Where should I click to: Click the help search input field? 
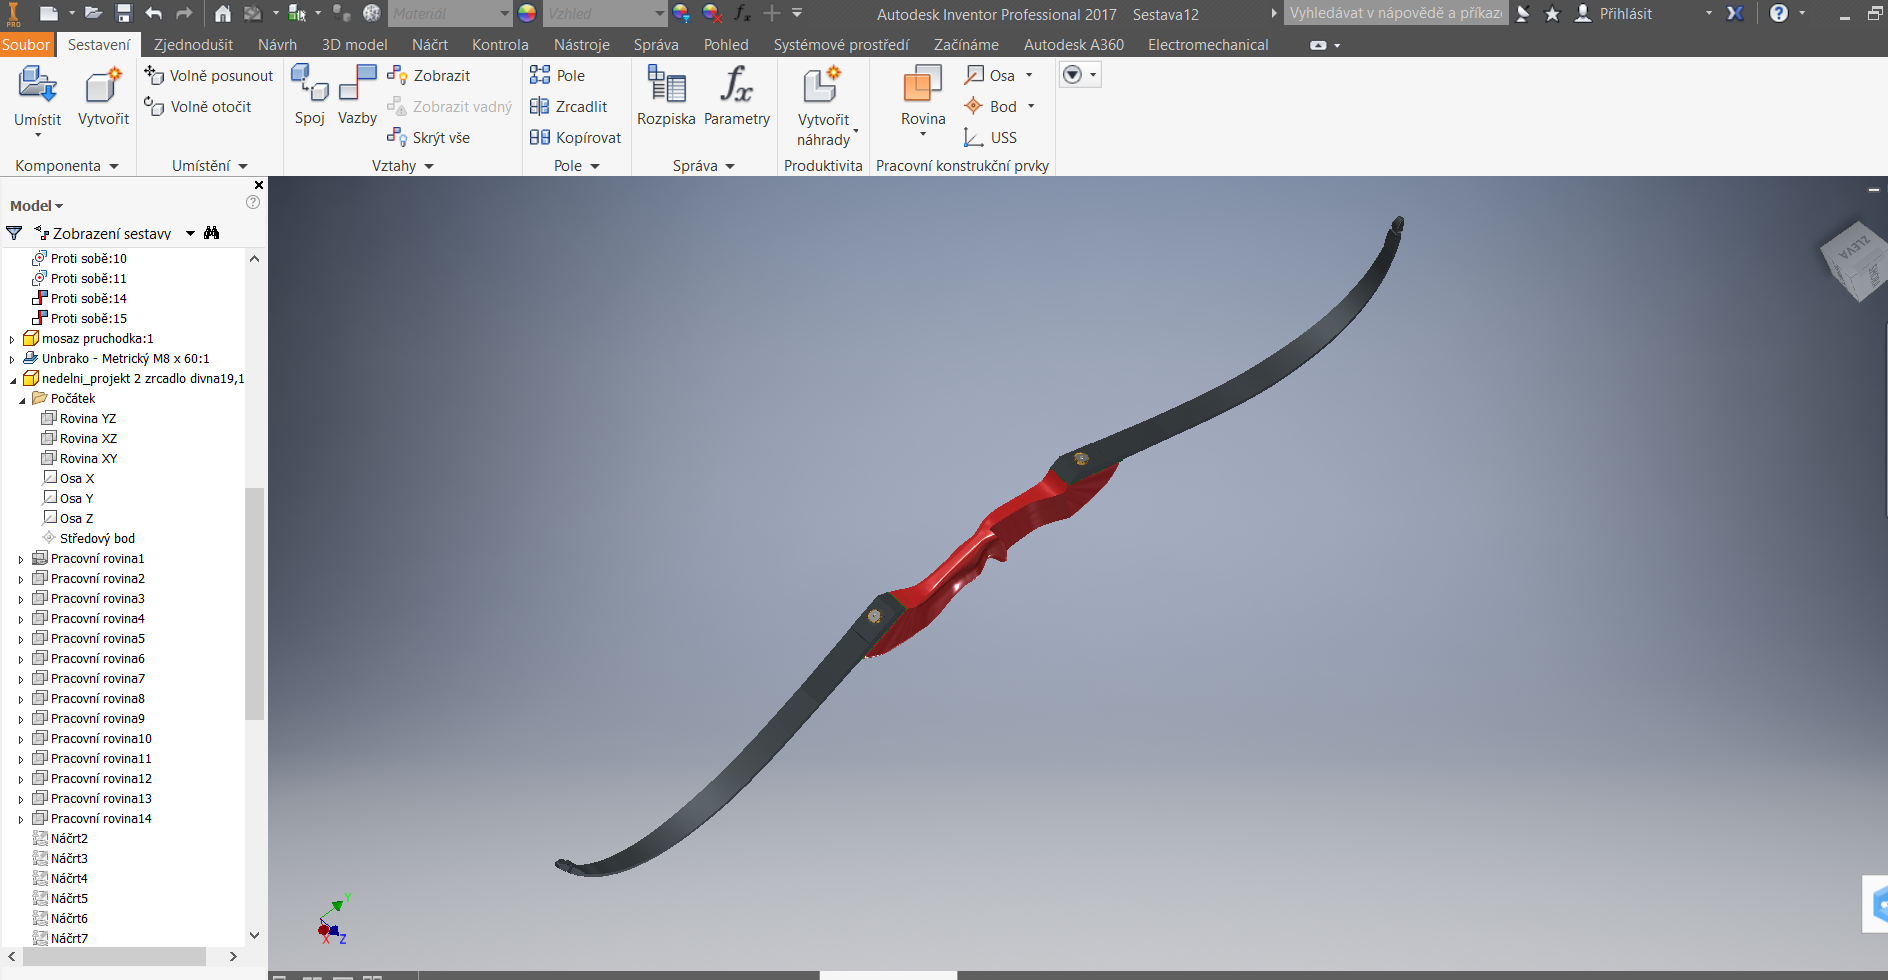point(1395,14)
